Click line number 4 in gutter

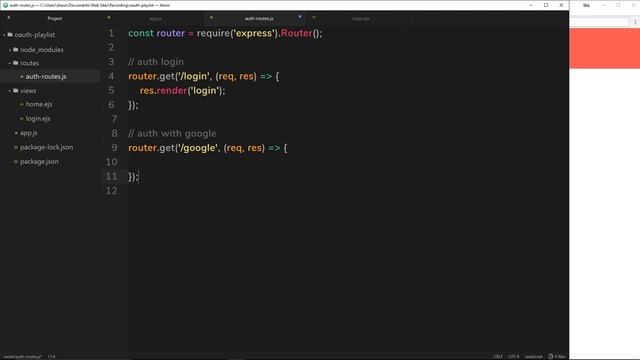point(111,76)
